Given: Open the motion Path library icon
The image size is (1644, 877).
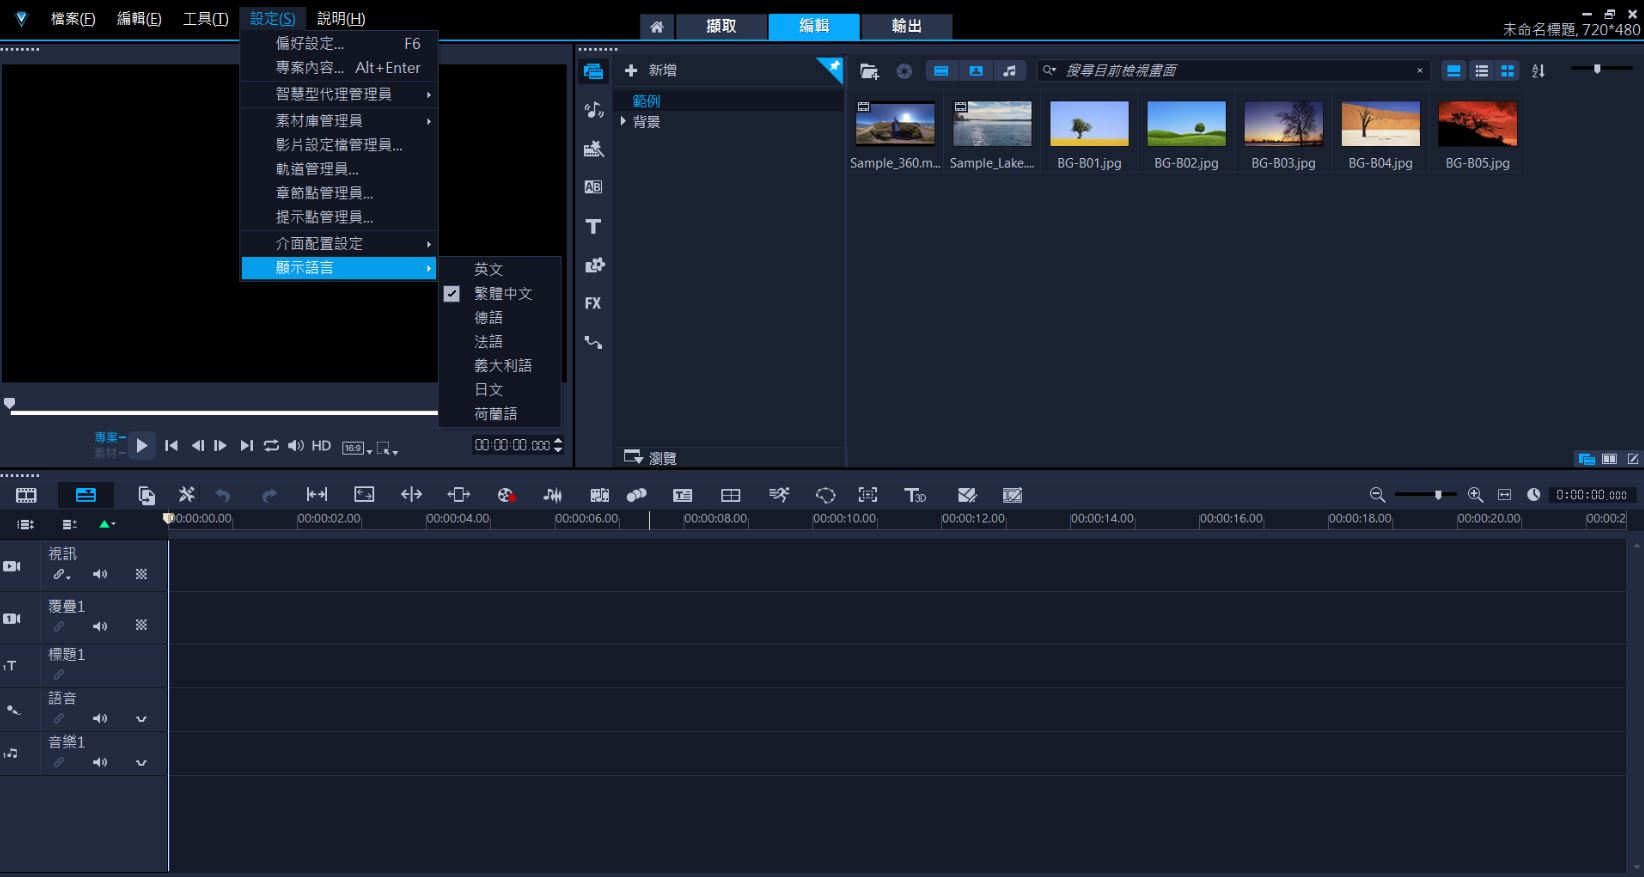Looking at the screenshot, I should click(x=593, y=342).
